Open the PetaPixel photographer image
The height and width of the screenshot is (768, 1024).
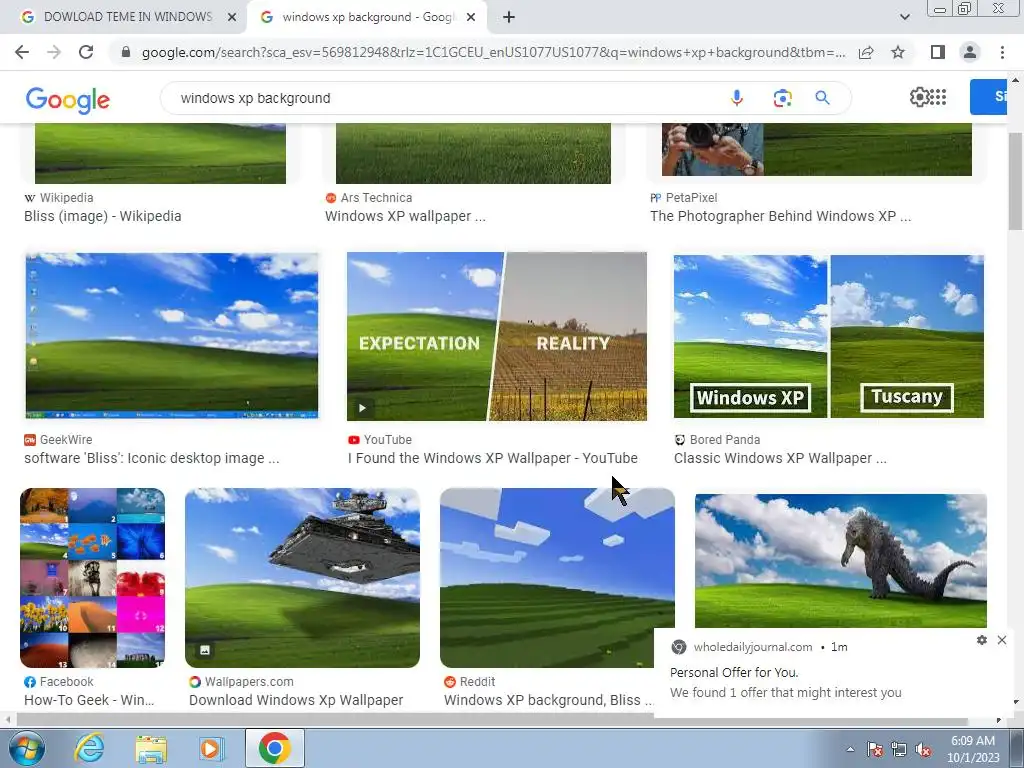point(816,150)
